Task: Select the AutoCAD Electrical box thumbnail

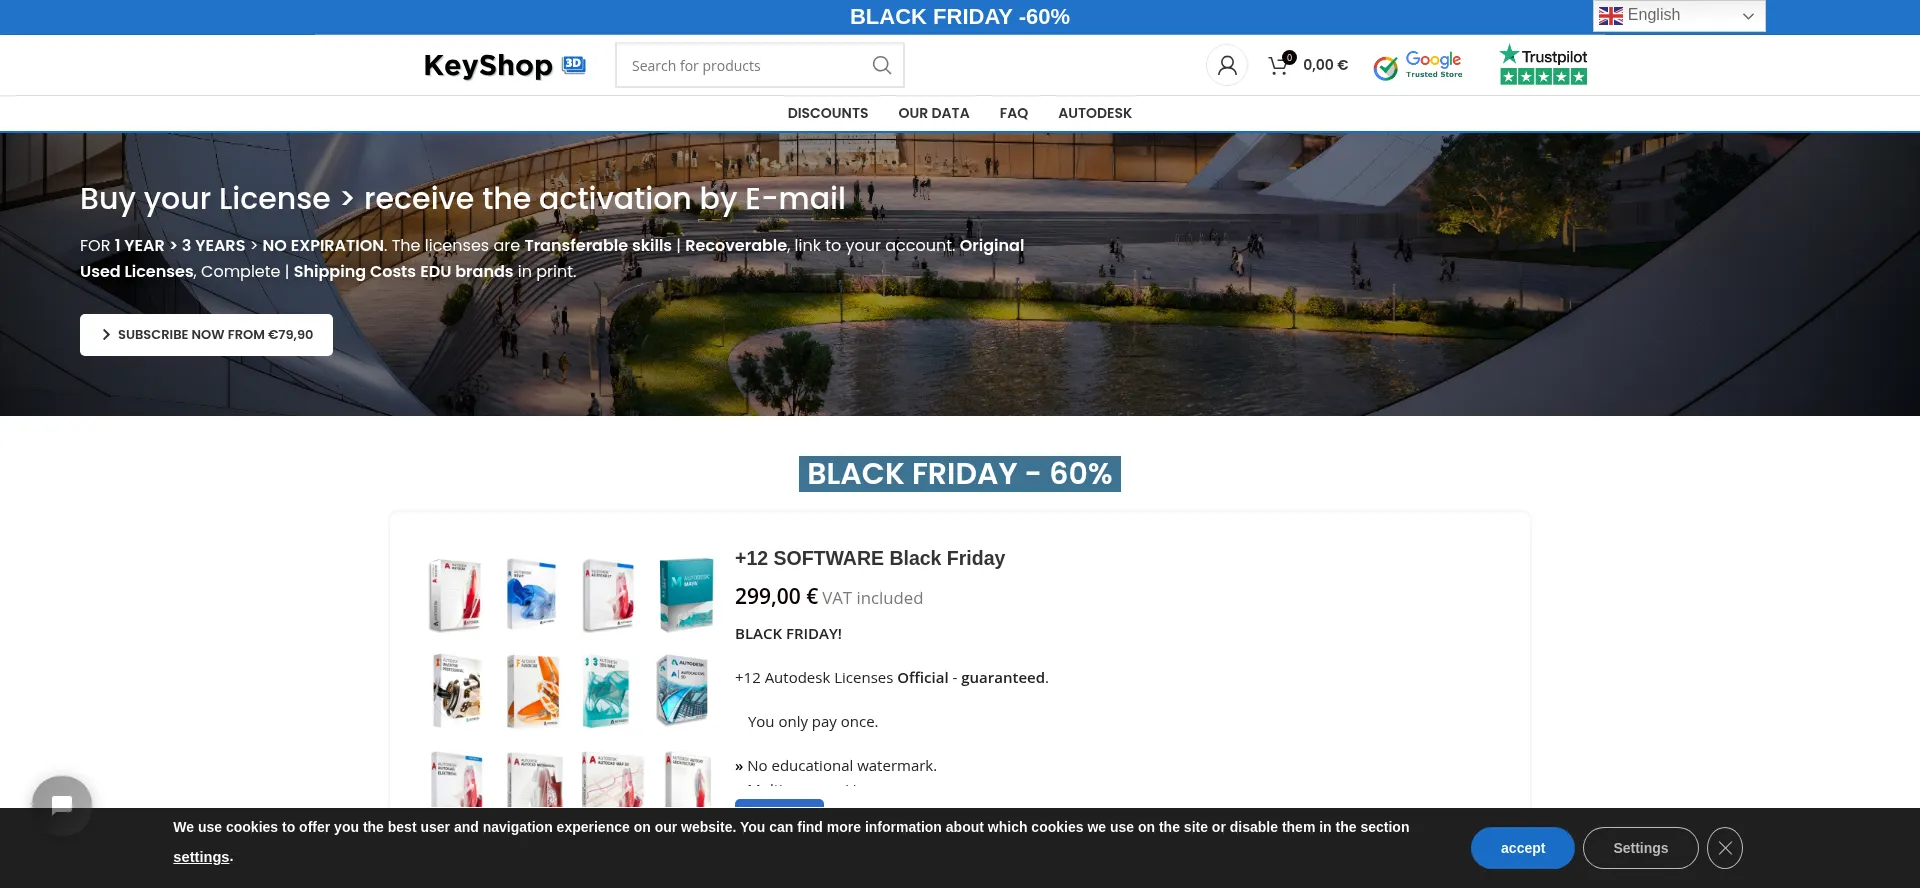Action: (457, 779)
